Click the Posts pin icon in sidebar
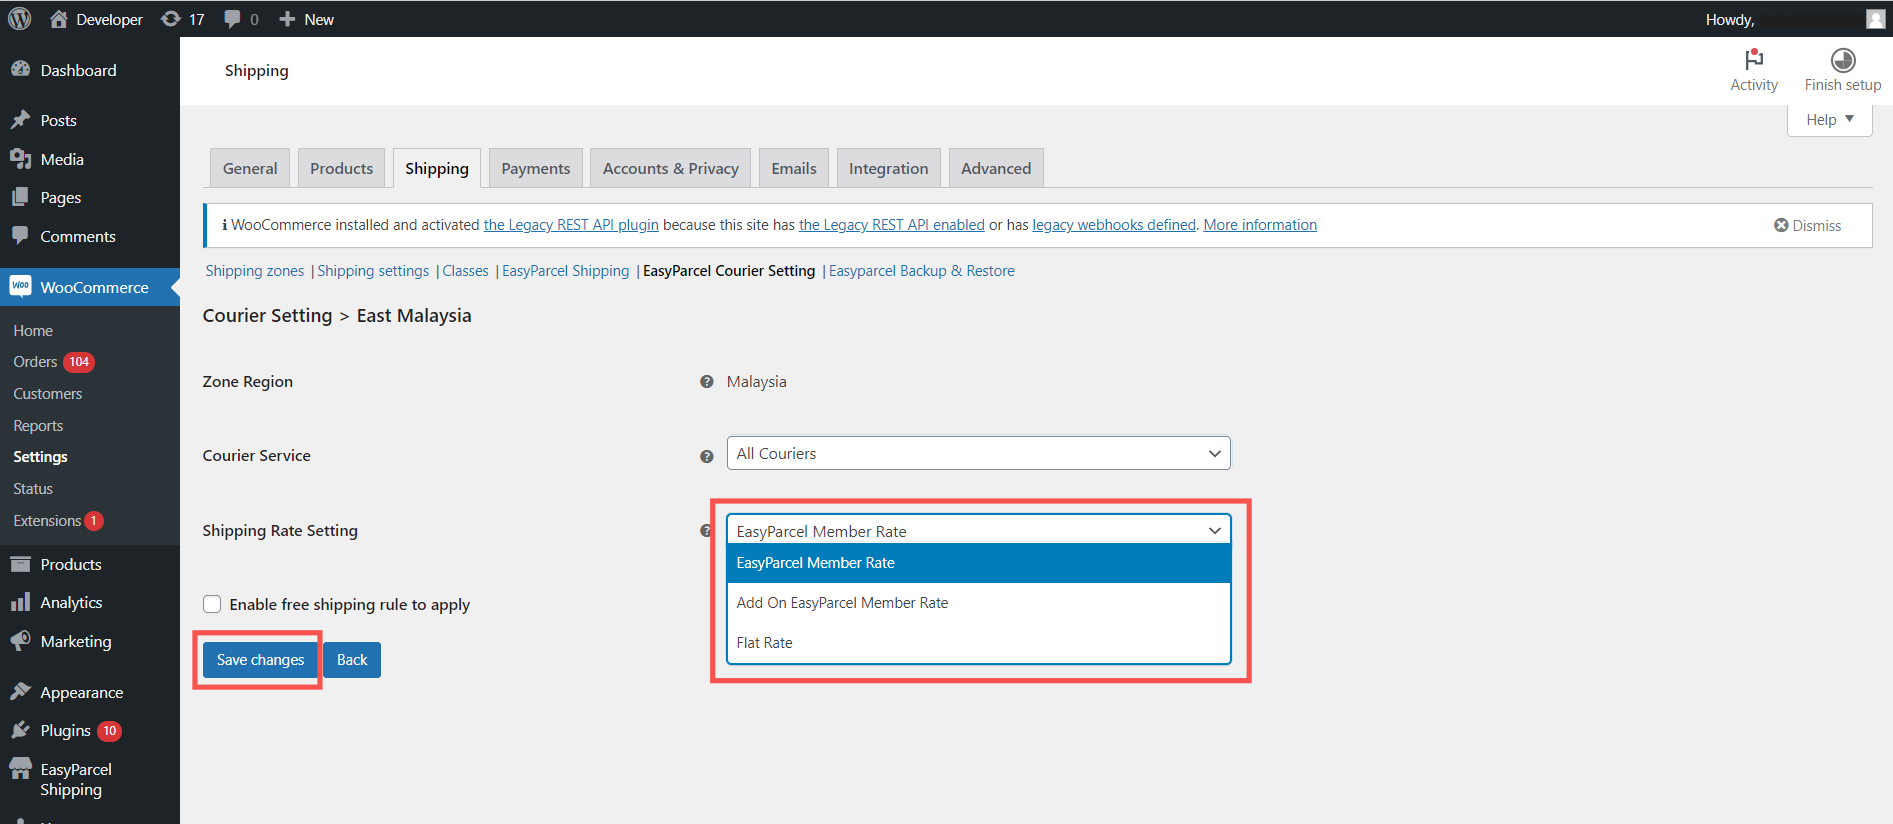The width and height of the screenshot is (1893, 824). click(20, 120)
